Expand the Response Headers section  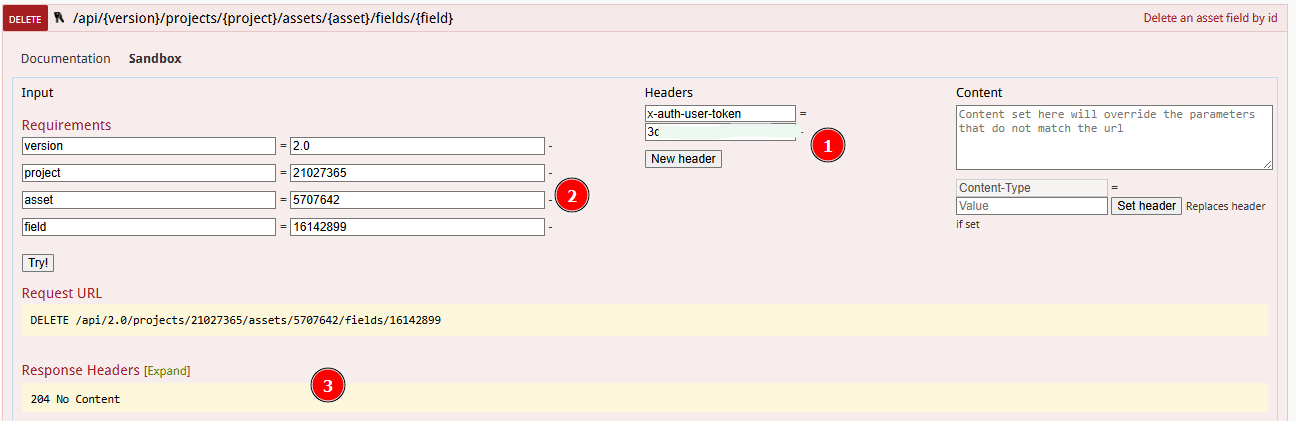point(167,371)
